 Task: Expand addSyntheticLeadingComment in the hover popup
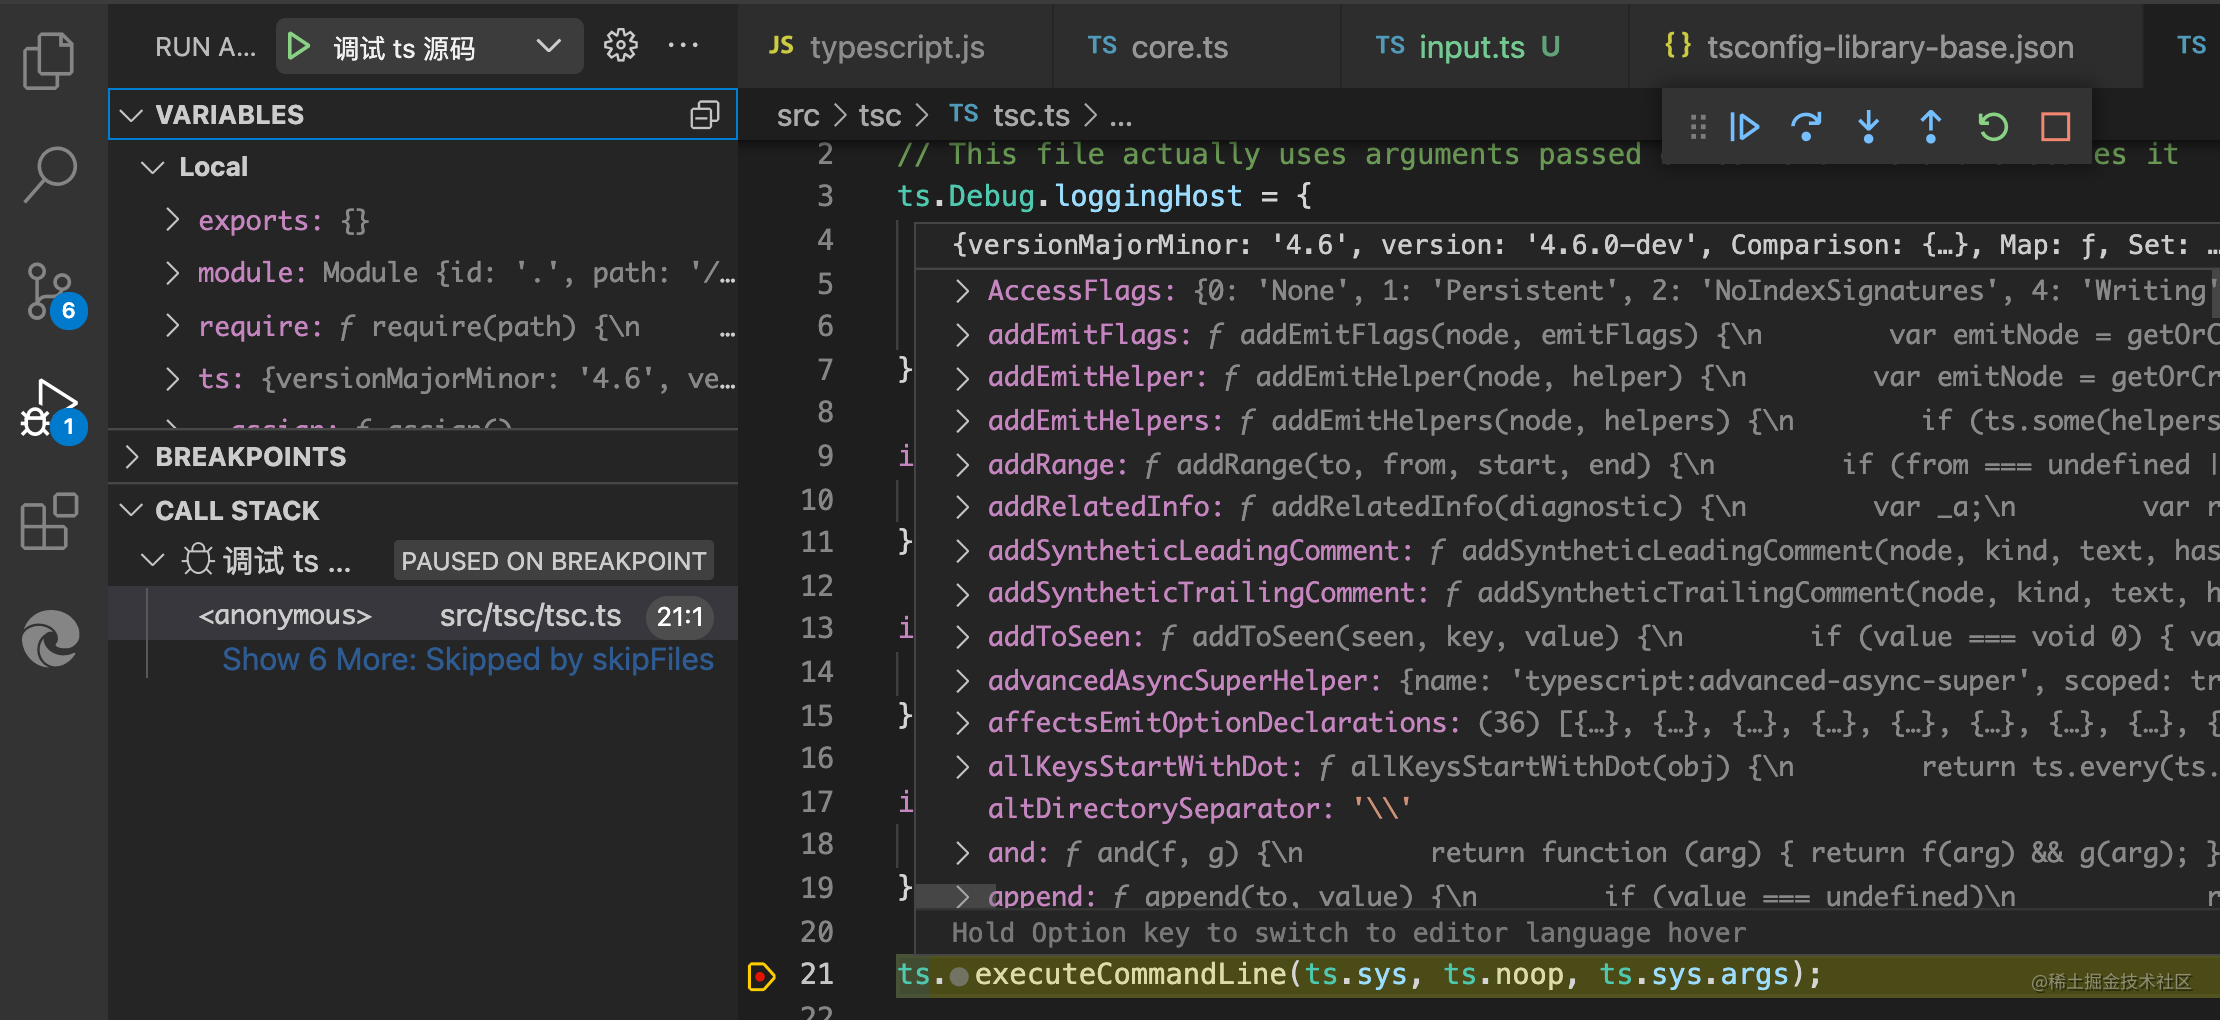tap(962, 551)
